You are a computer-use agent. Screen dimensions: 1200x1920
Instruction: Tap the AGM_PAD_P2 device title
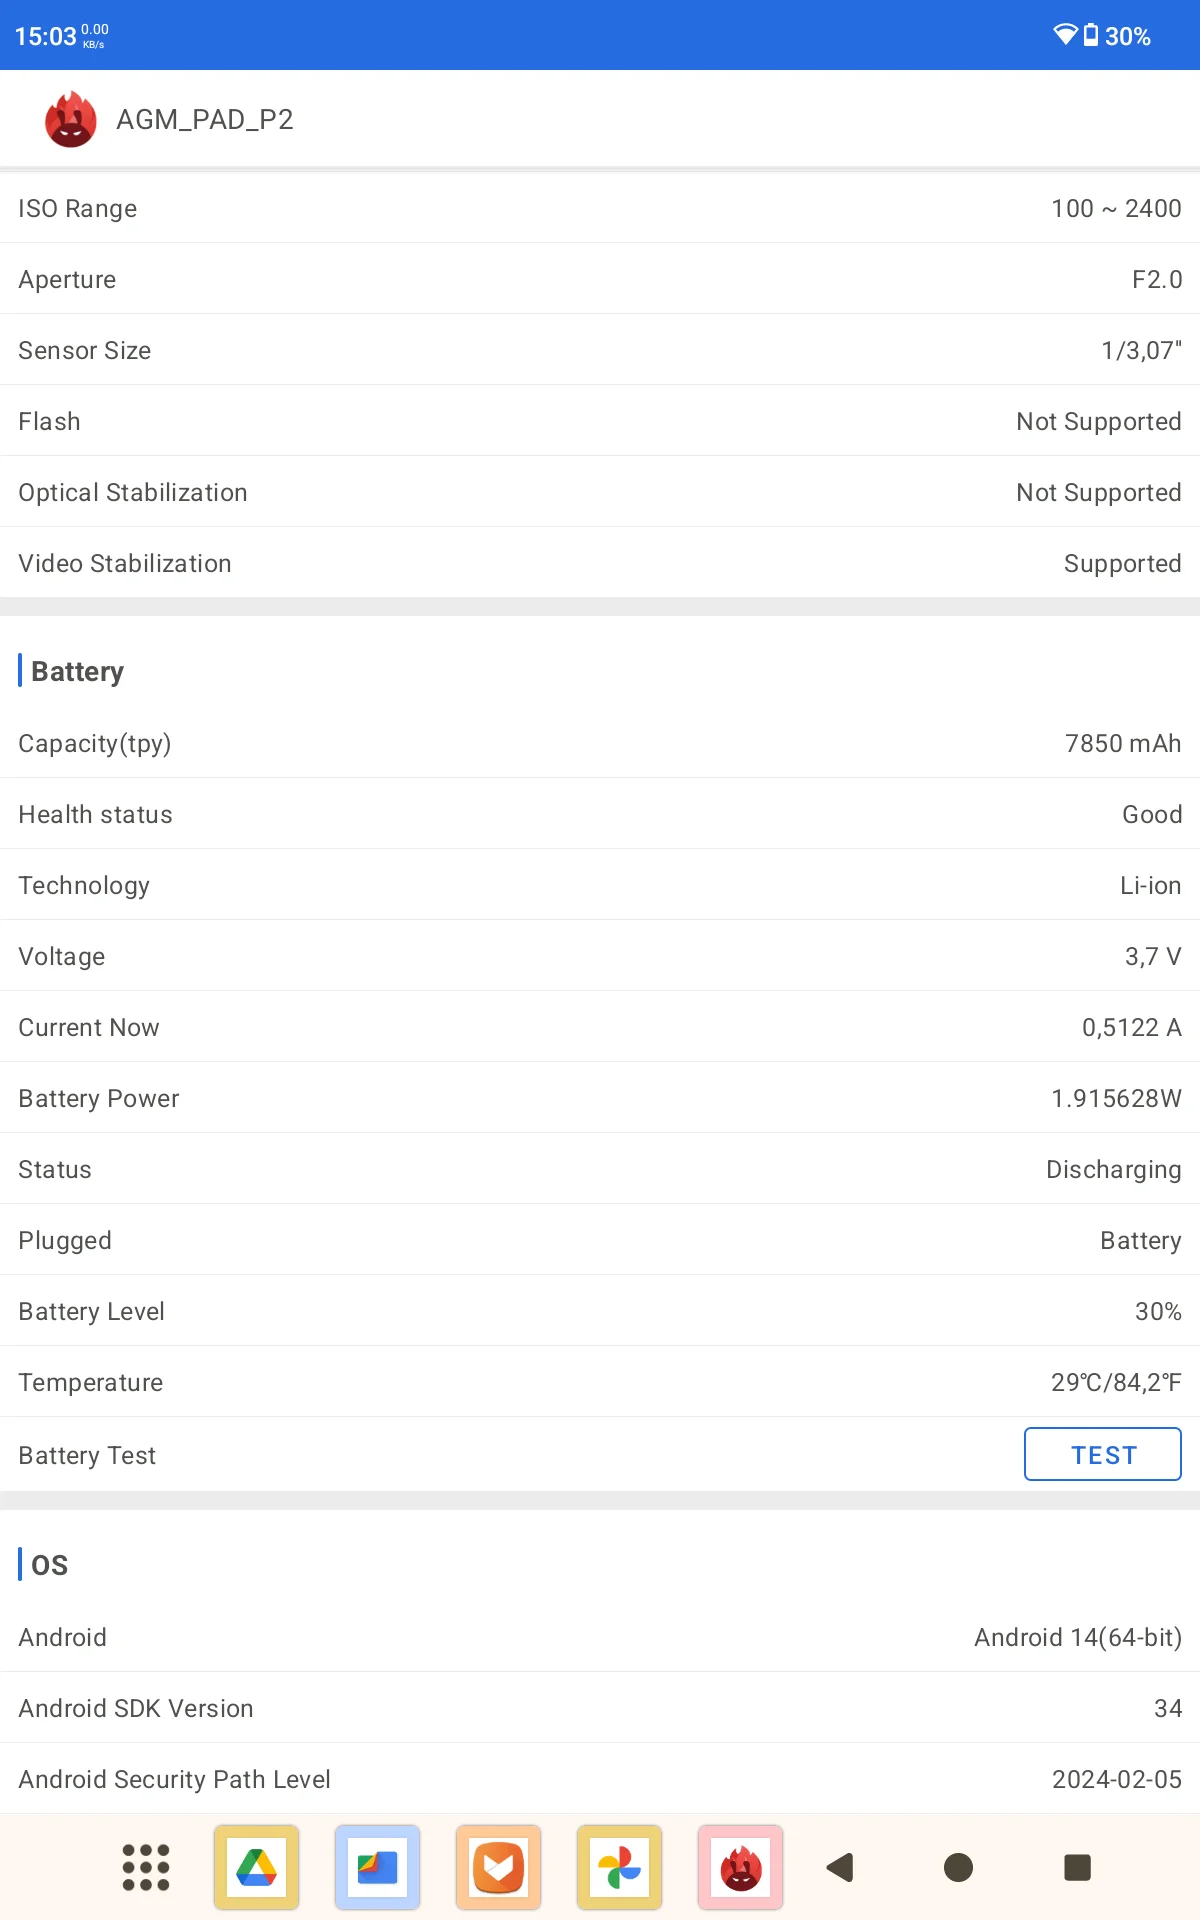coord(205,120)
